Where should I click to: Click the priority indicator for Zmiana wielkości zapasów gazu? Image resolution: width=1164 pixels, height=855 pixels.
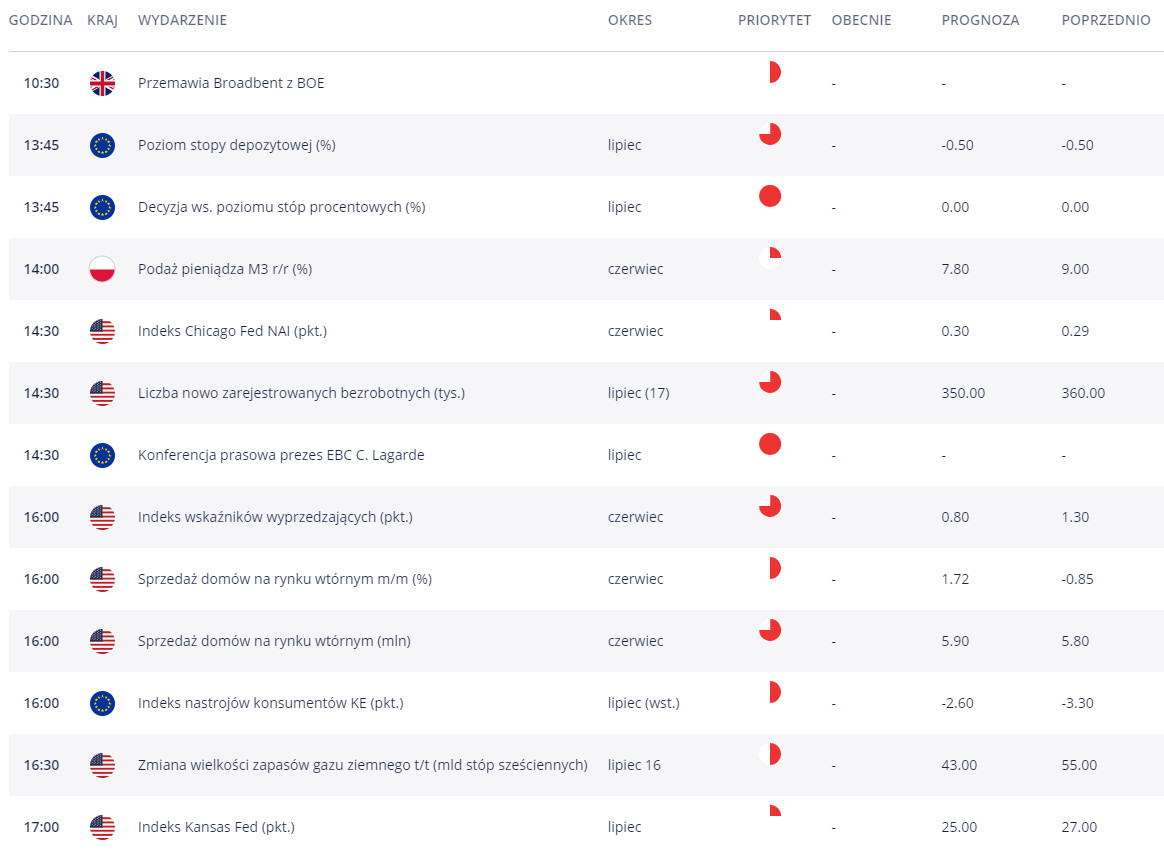771,754
